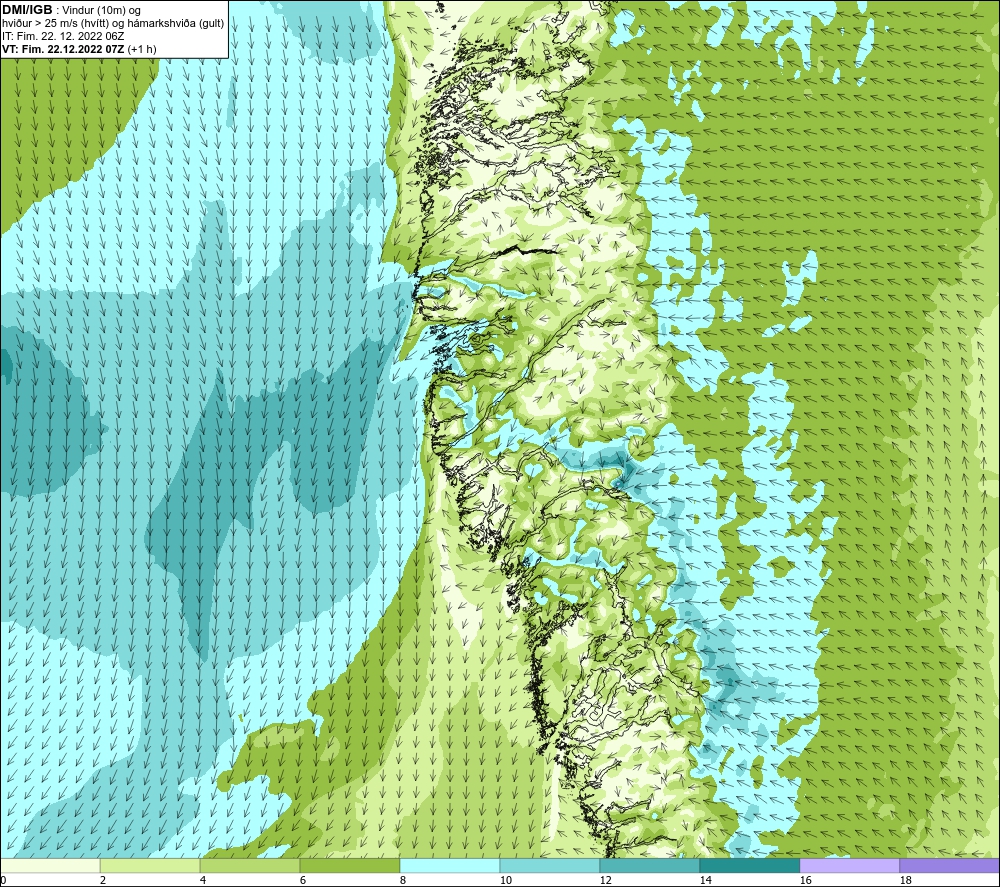Click the olive green 6–8 m/s legend swatch
Image resolution: width=1000 pixels, height=887 pixels.
tap(349, 865)
